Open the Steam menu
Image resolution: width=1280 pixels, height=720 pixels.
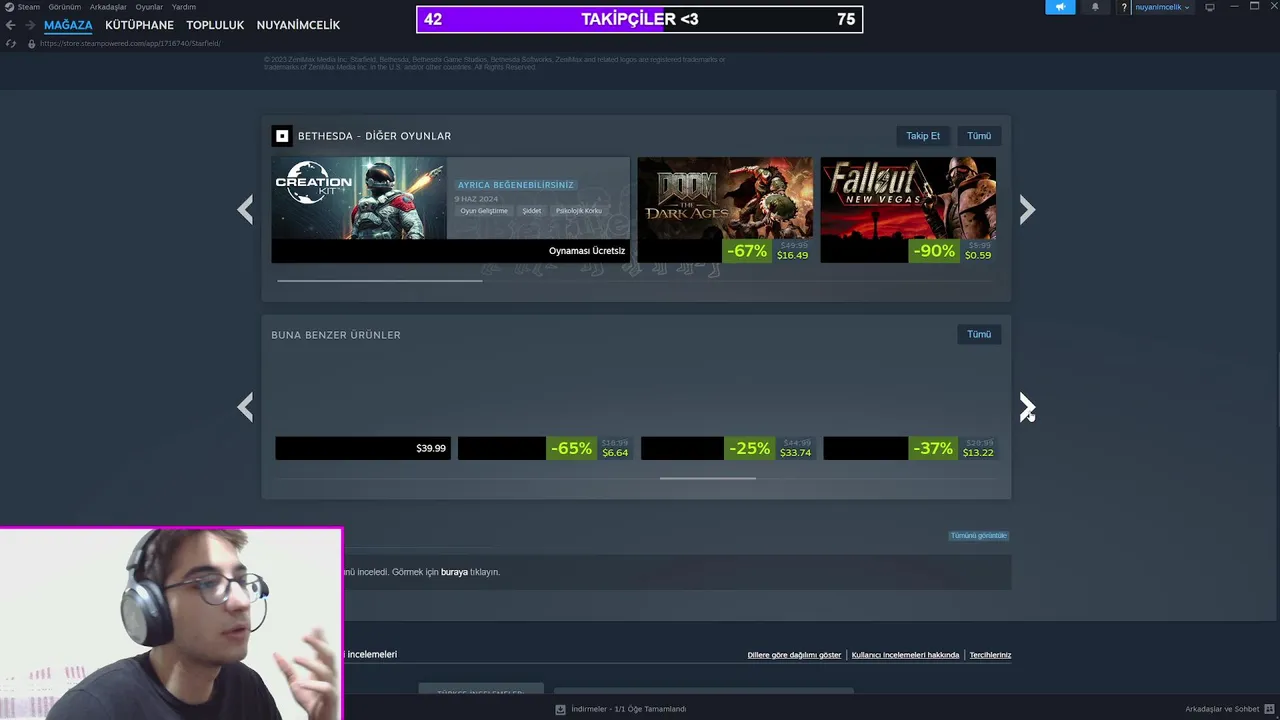28,7
